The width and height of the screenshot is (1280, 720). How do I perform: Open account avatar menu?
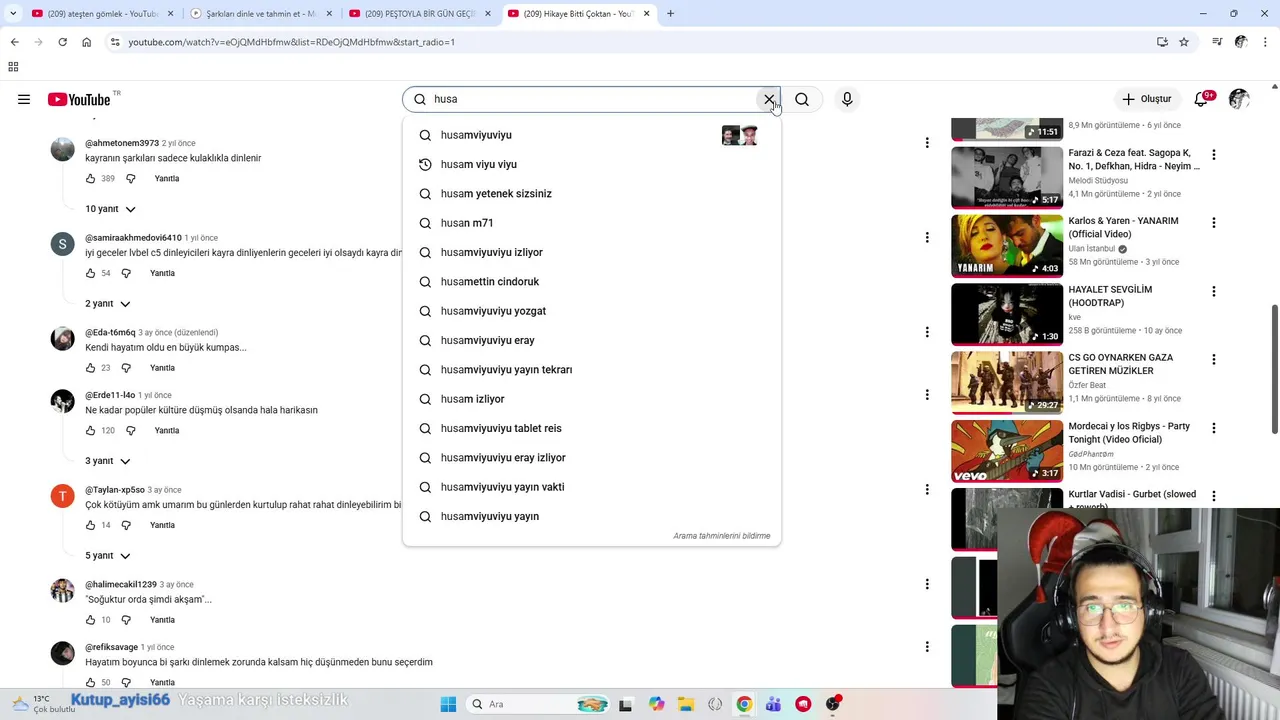tap(1239, 99)
